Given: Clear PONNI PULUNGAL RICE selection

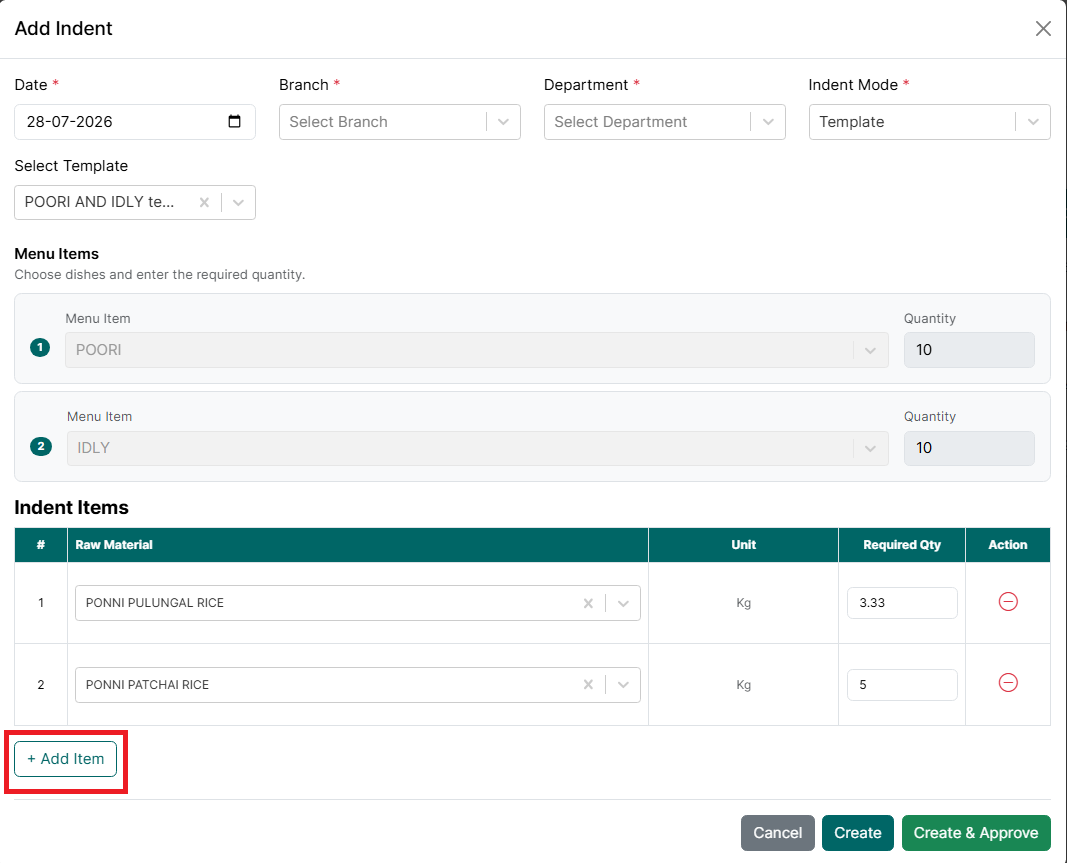Looking at the screenshot, I should point(588,603).
